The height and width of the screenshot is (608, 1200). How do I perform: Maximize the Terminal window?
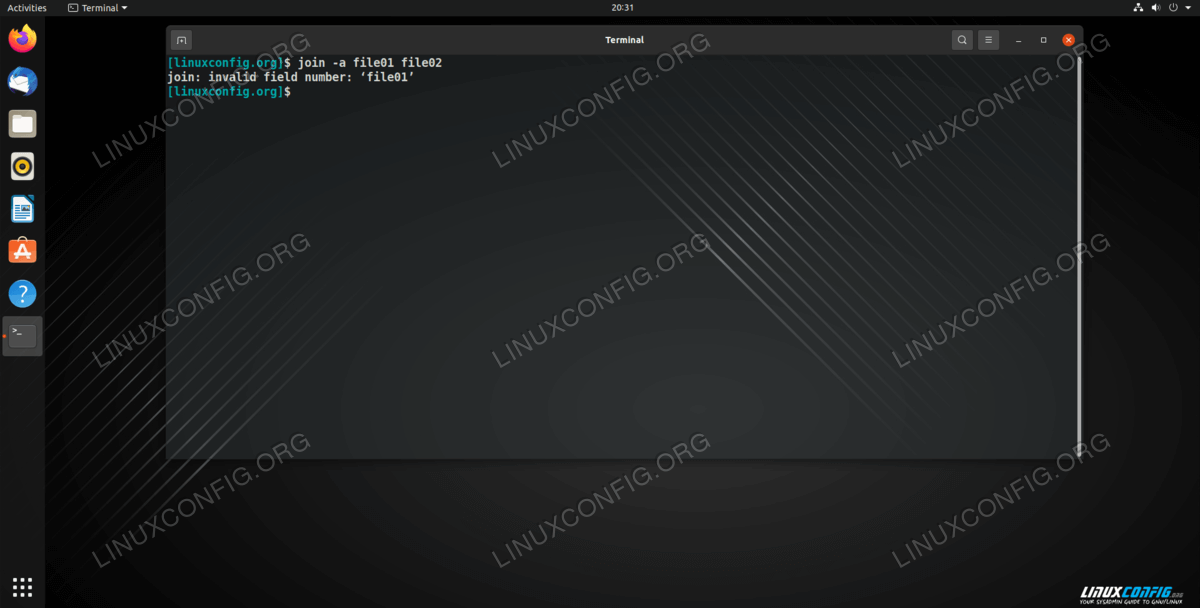coord(1043,40)
